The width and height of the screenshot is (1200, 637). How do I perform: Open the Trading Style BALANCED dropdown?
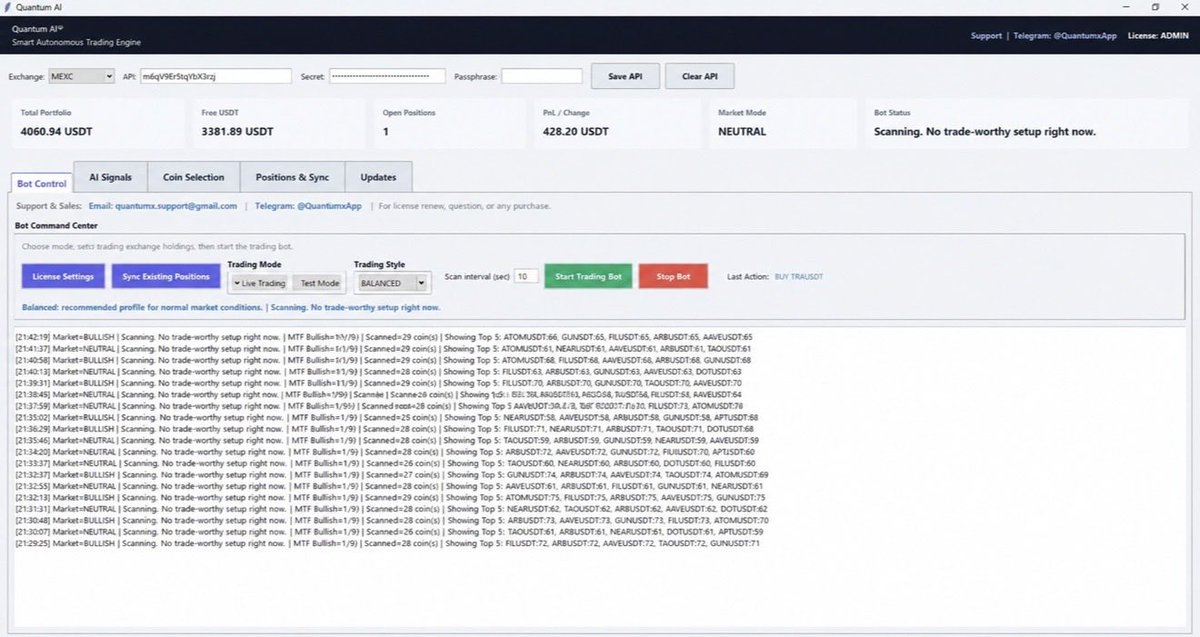pyautogui.click(x=393, y=283)
